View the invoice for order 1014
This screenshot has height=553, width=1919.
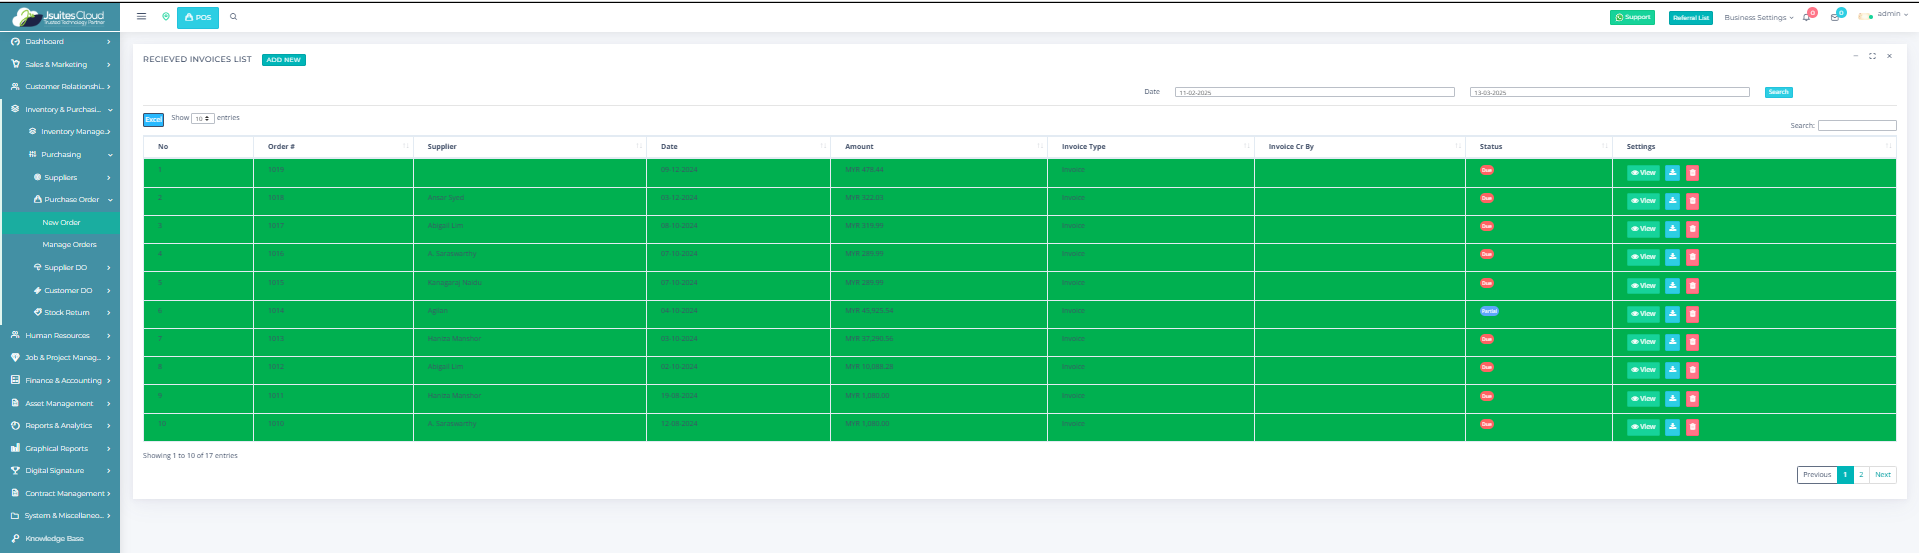1643,314
